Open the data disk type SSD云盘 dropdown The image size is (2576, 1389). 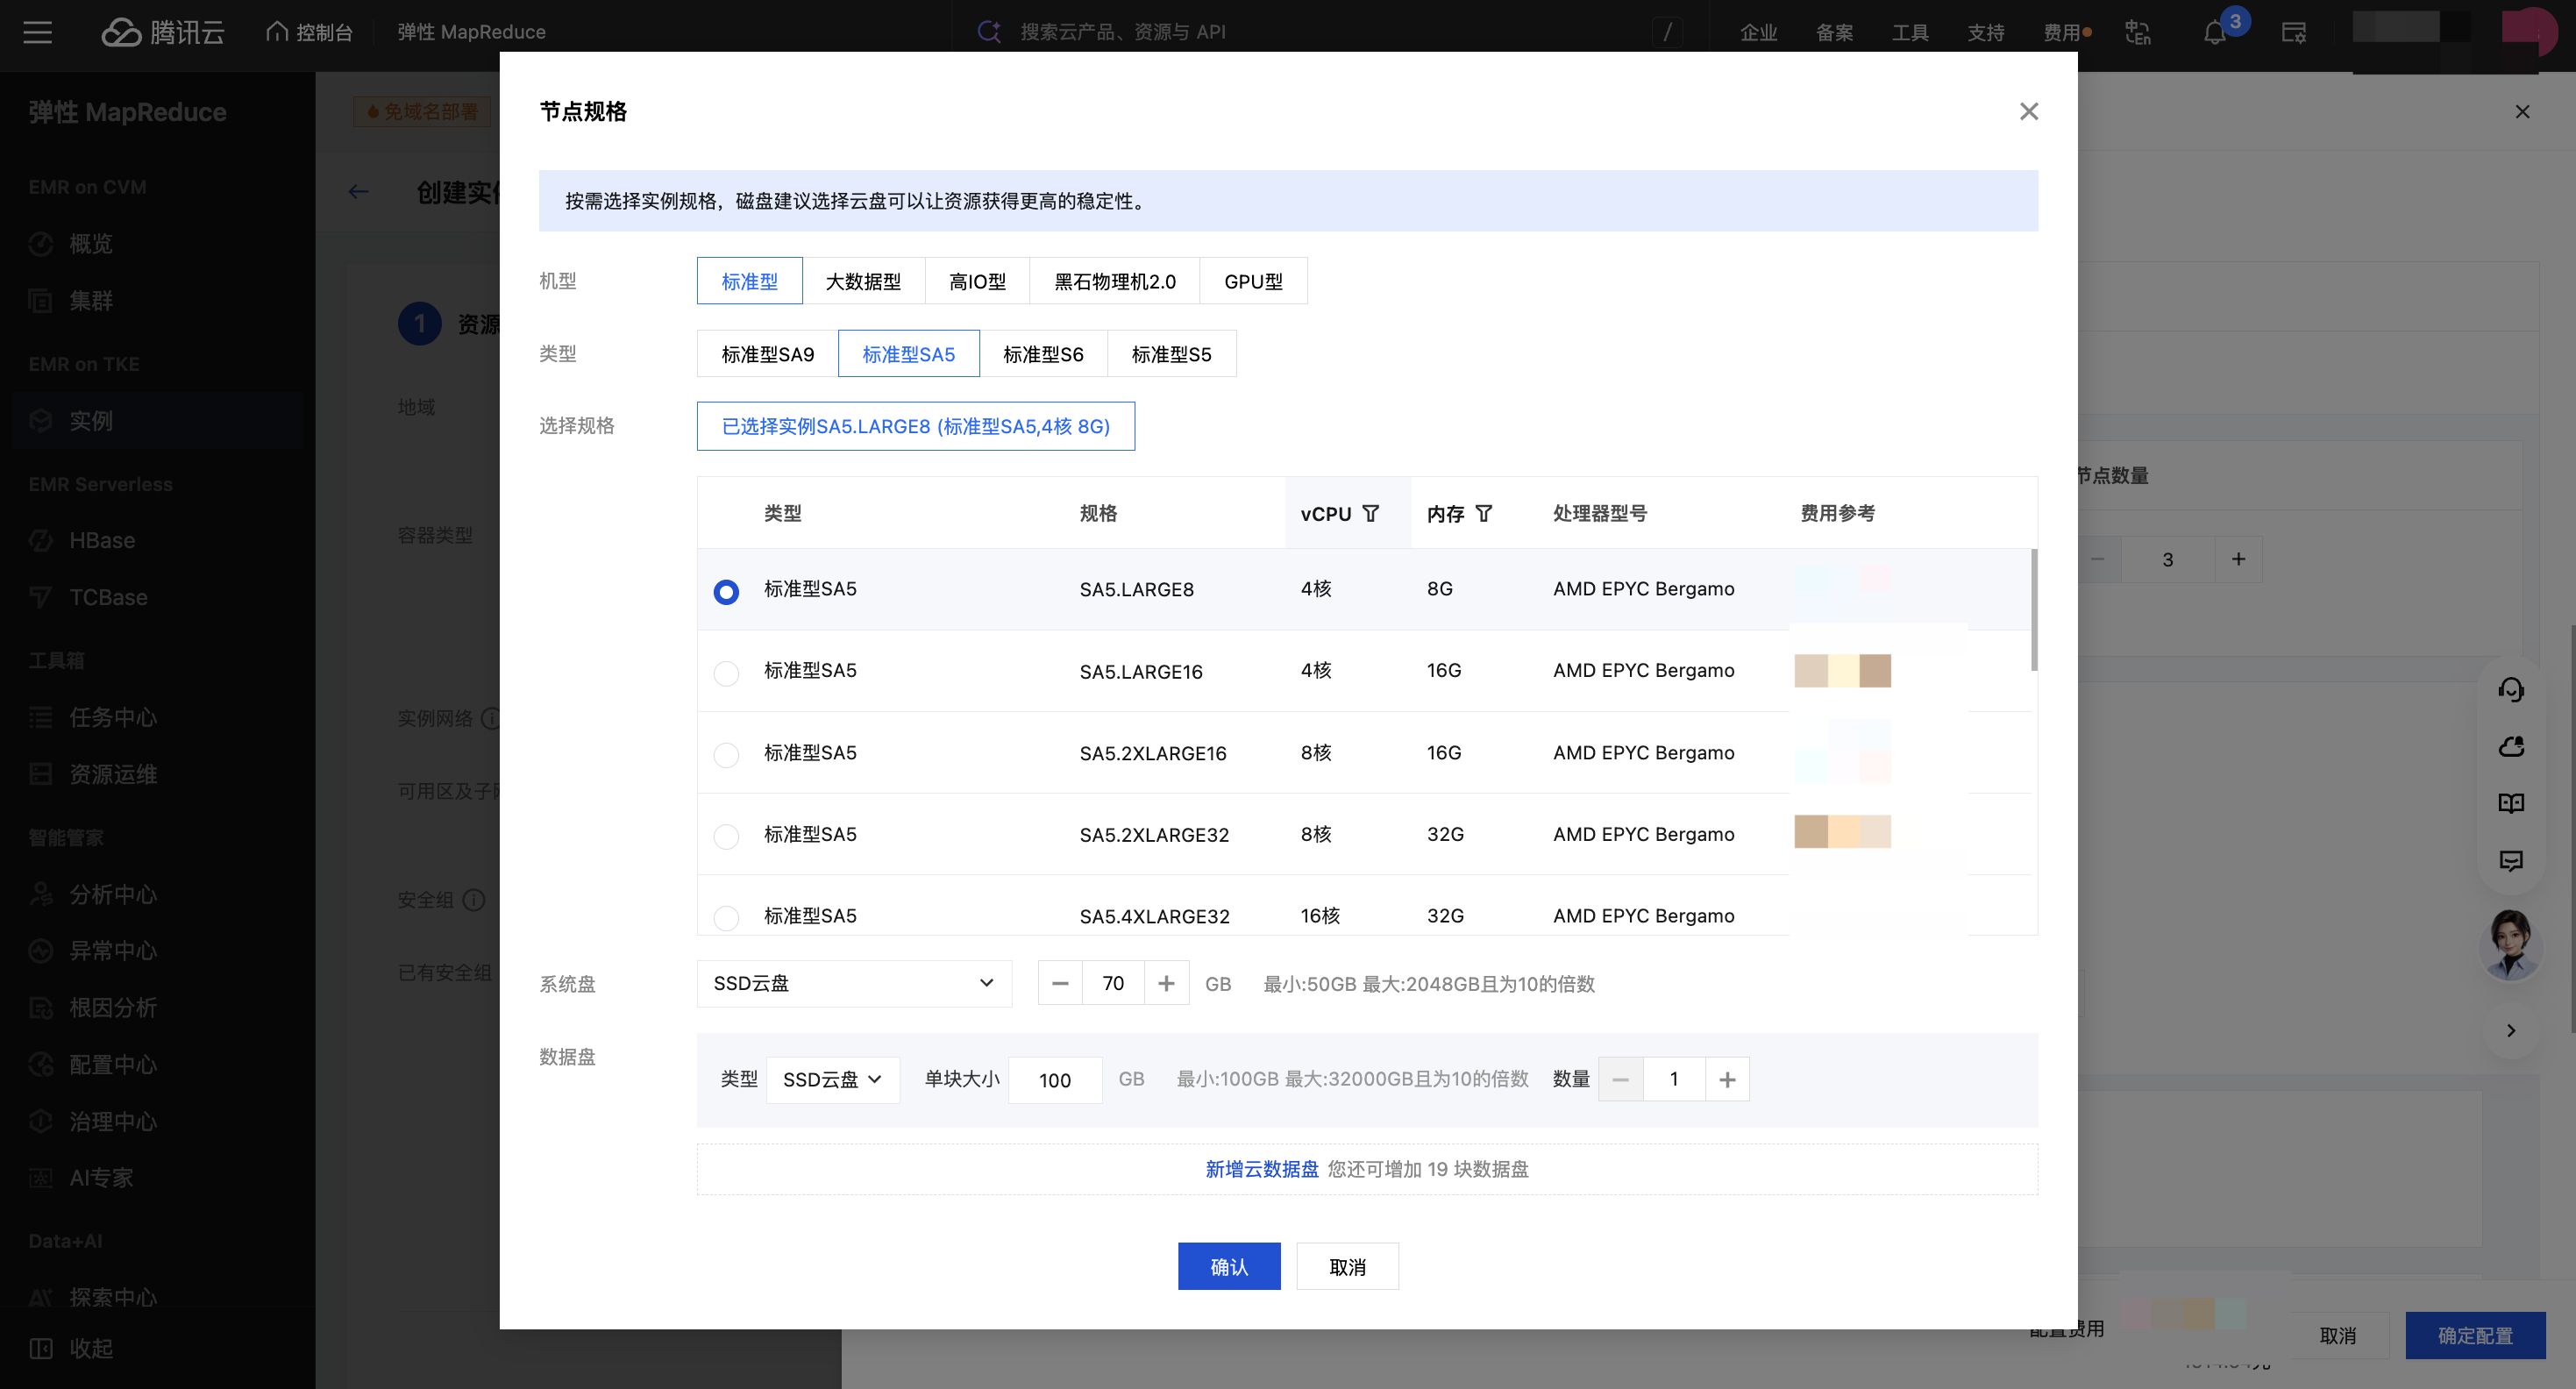tap(833, 1080)
